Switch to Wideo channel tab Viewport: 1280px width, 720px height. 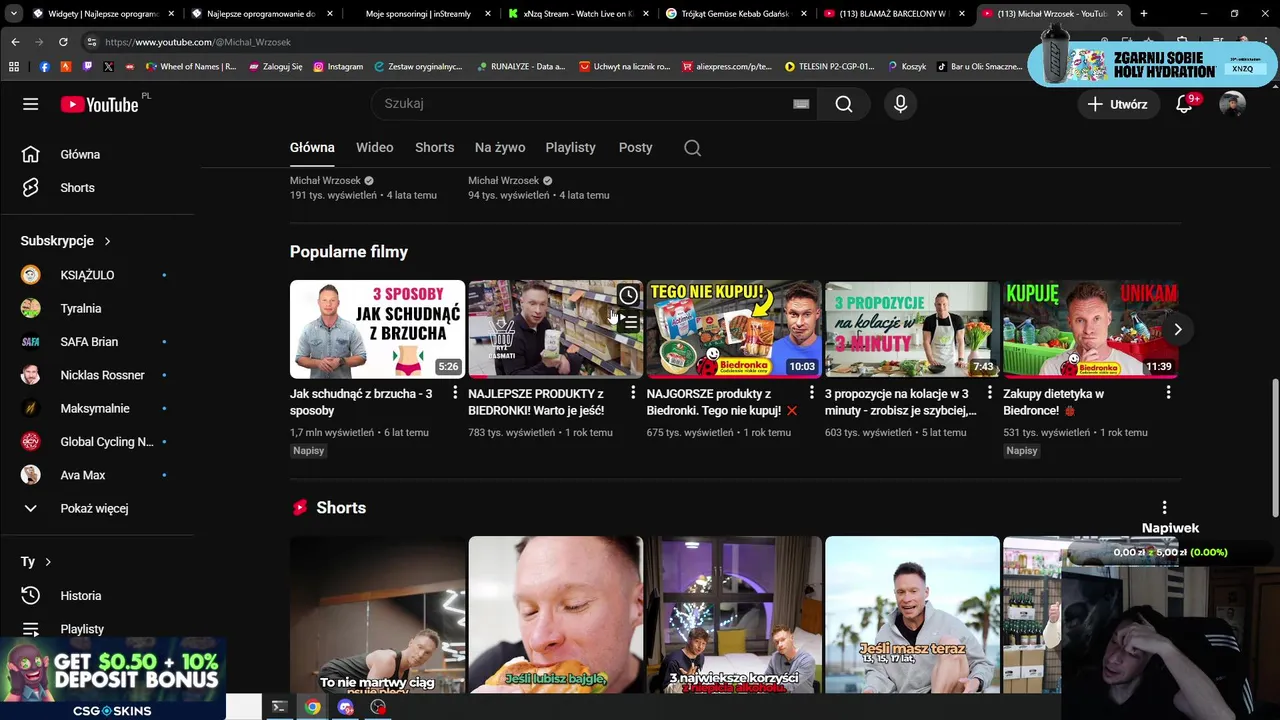375,147
